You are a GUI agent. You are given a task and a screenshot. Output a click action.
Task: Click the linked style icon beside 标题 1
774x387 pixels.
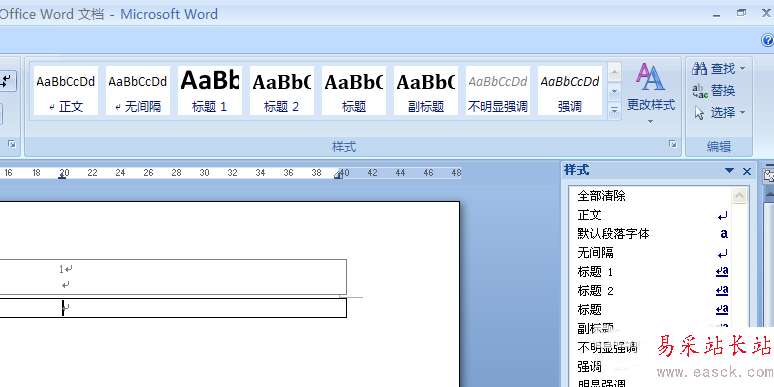[x=722, y=271]
